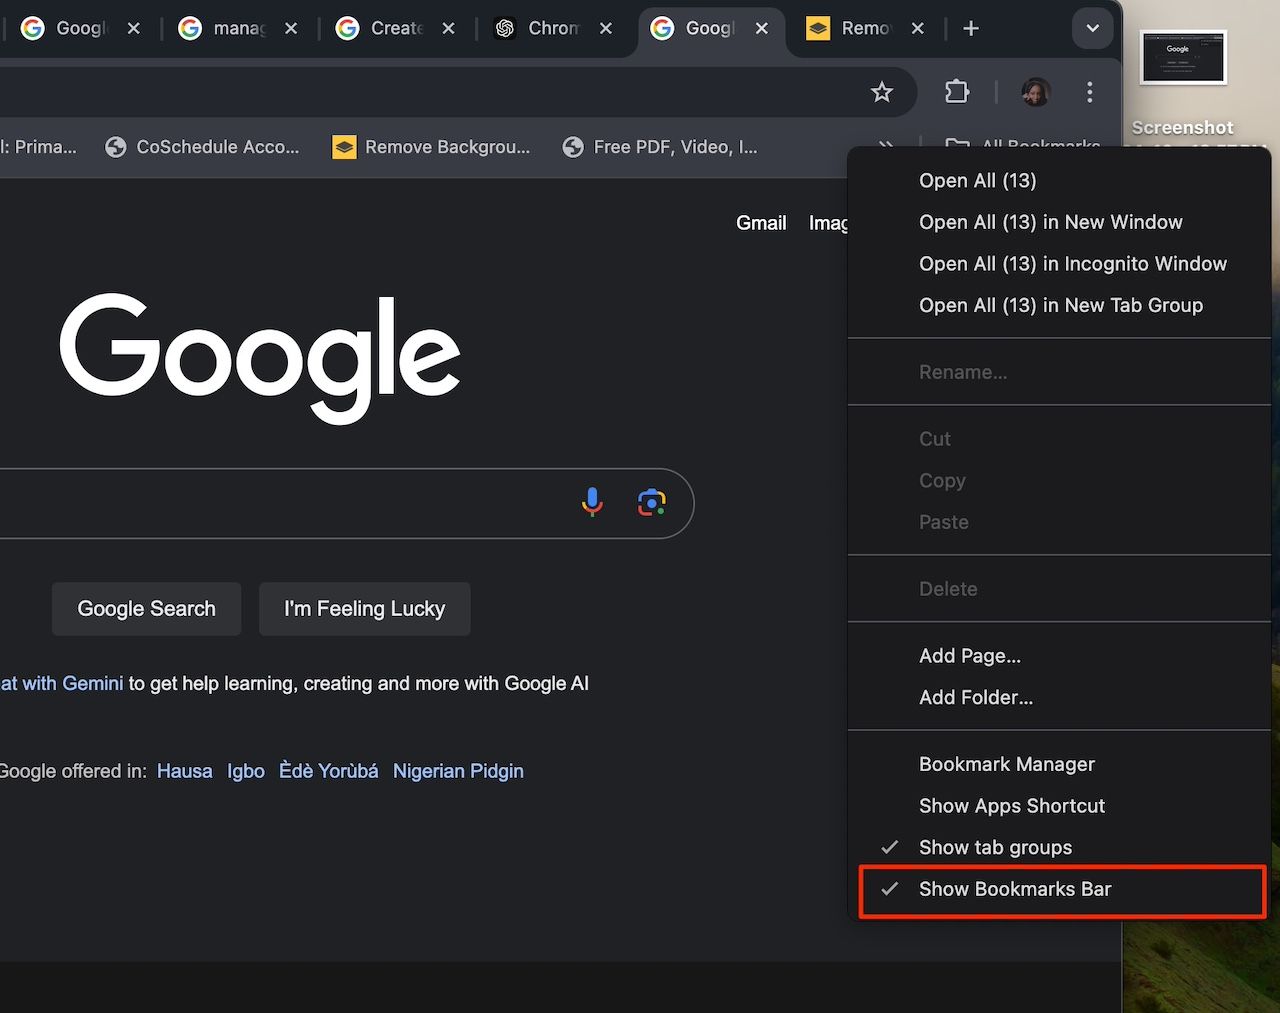Open Chrome's three-dot menu

1090,91
